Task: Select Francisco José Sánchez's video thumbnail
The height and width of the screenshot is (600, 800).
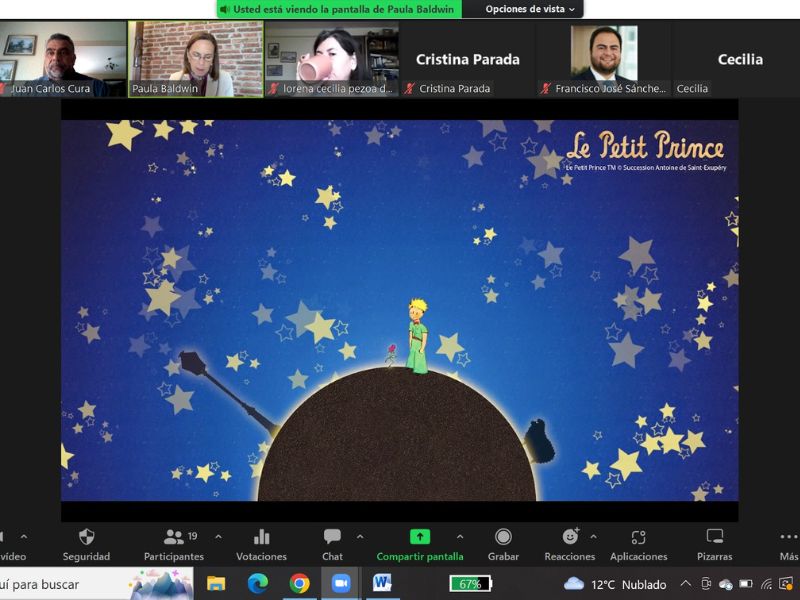Action: 604,59
